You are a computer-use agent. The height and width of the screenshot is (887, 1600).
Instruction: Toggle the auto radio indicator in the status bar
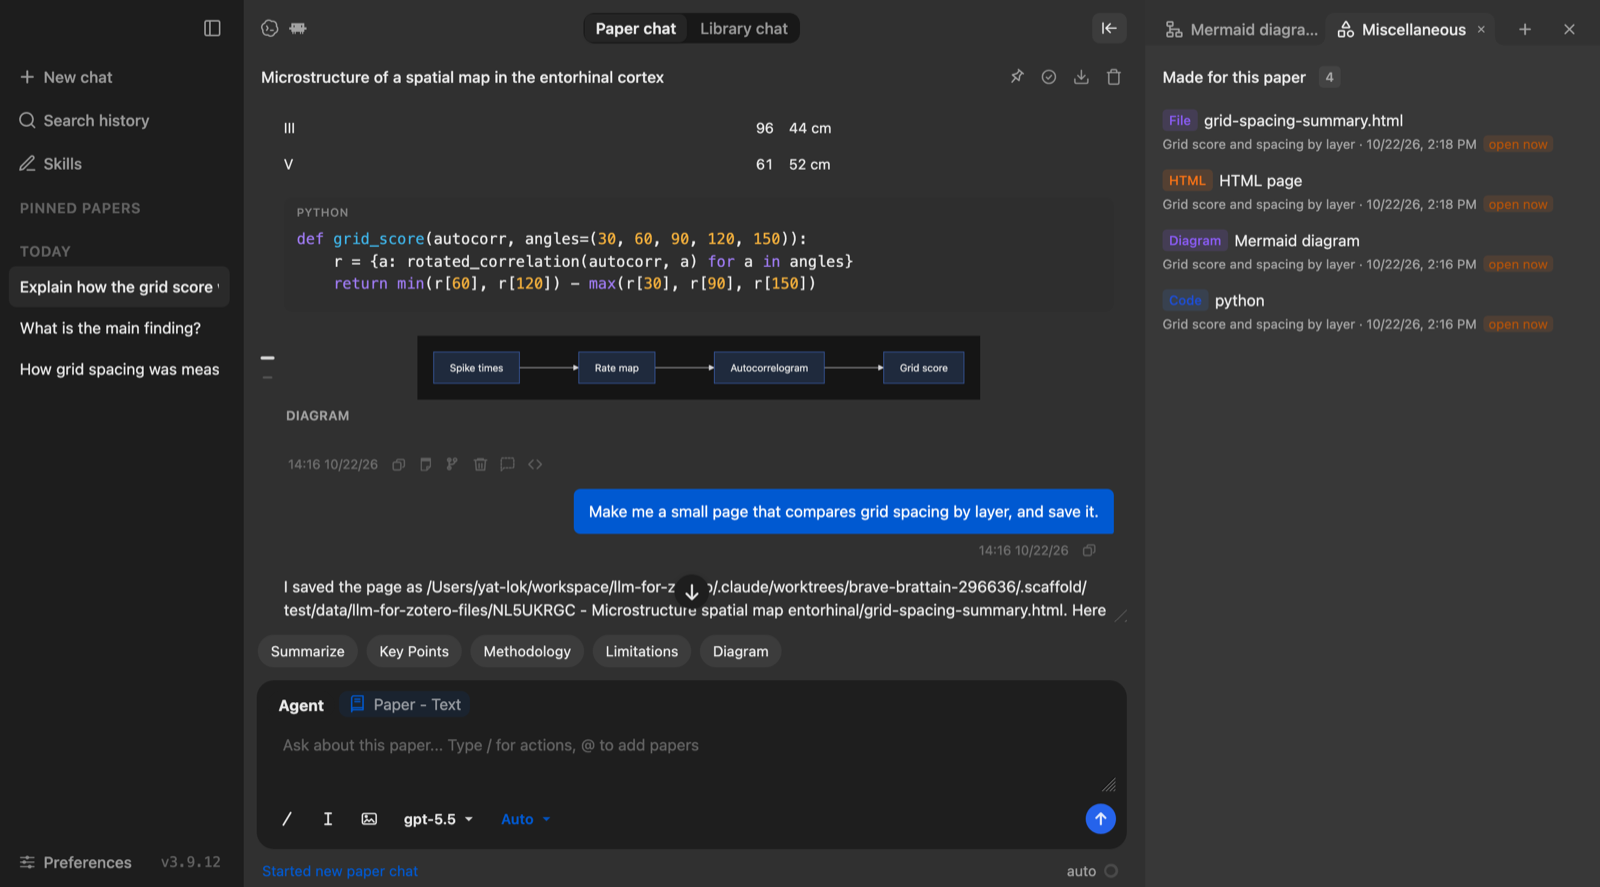1111,871
